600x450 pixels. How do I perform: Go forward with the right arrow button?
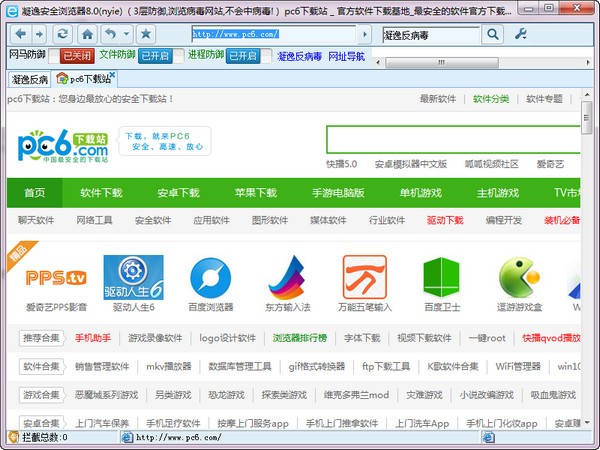pyautogui.click(x=39, y=34)
